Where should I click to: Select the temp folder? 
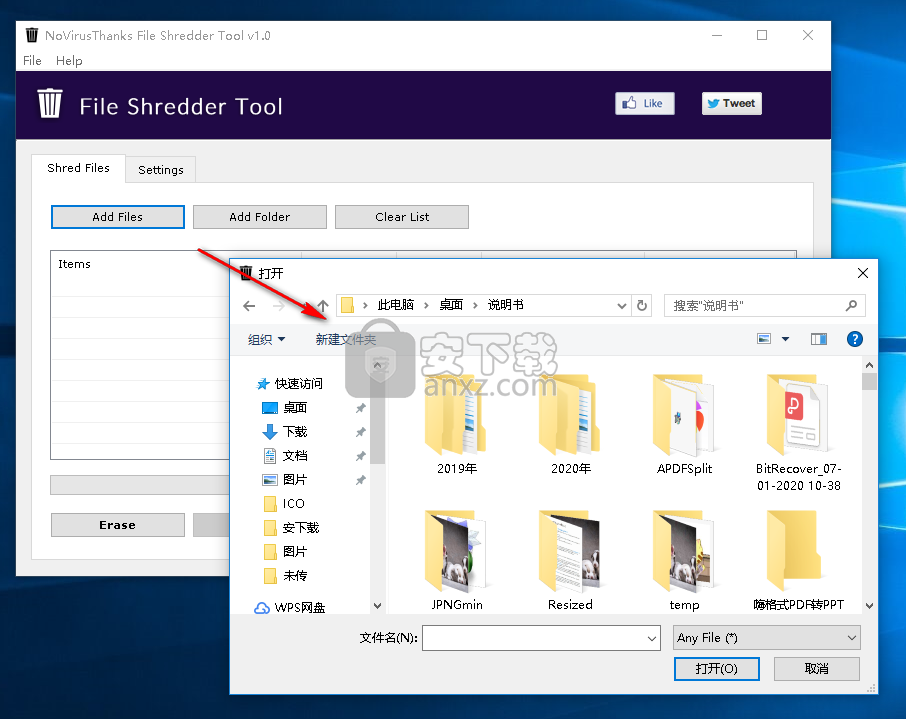[684, 561]
